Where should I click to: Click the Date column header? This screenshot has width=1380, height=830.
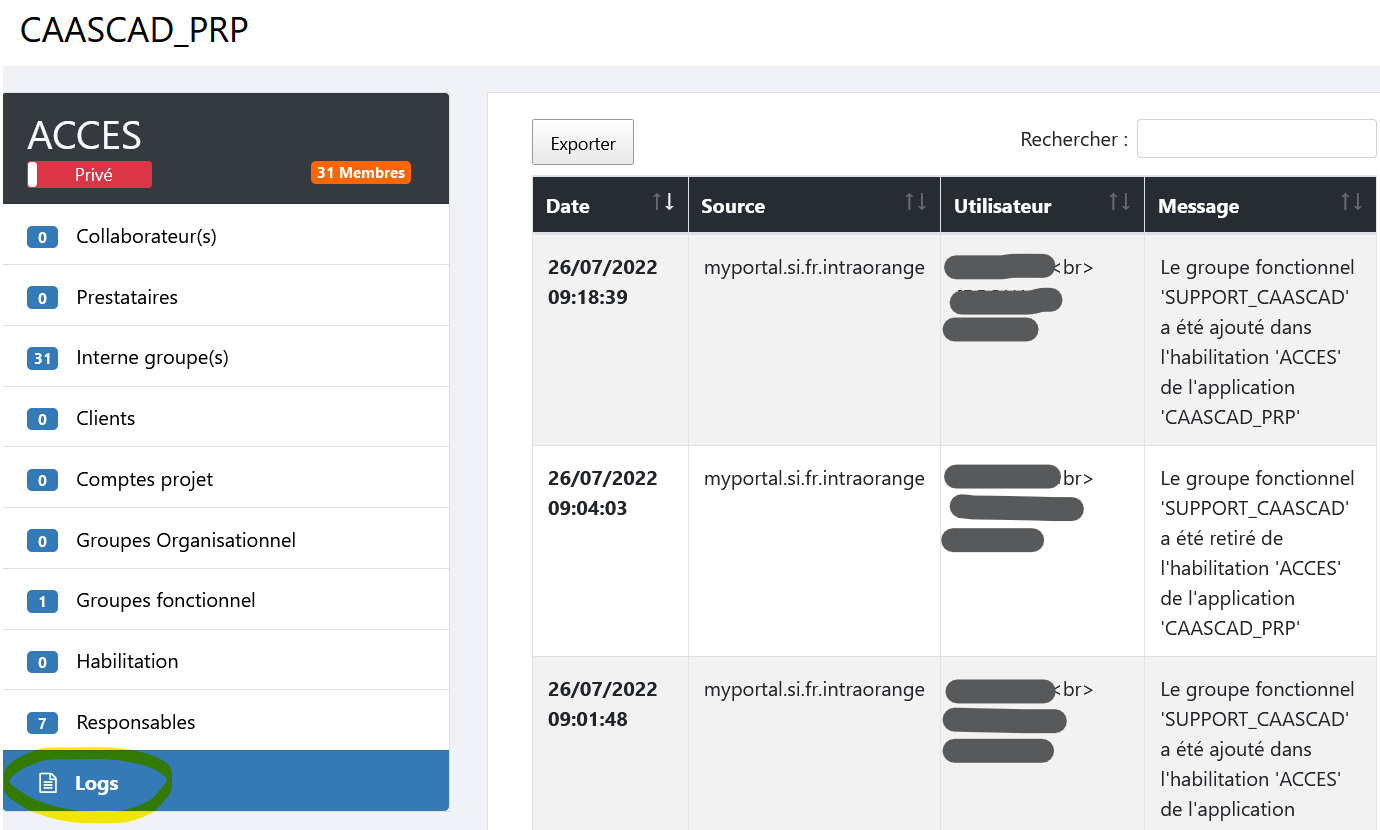610,205
